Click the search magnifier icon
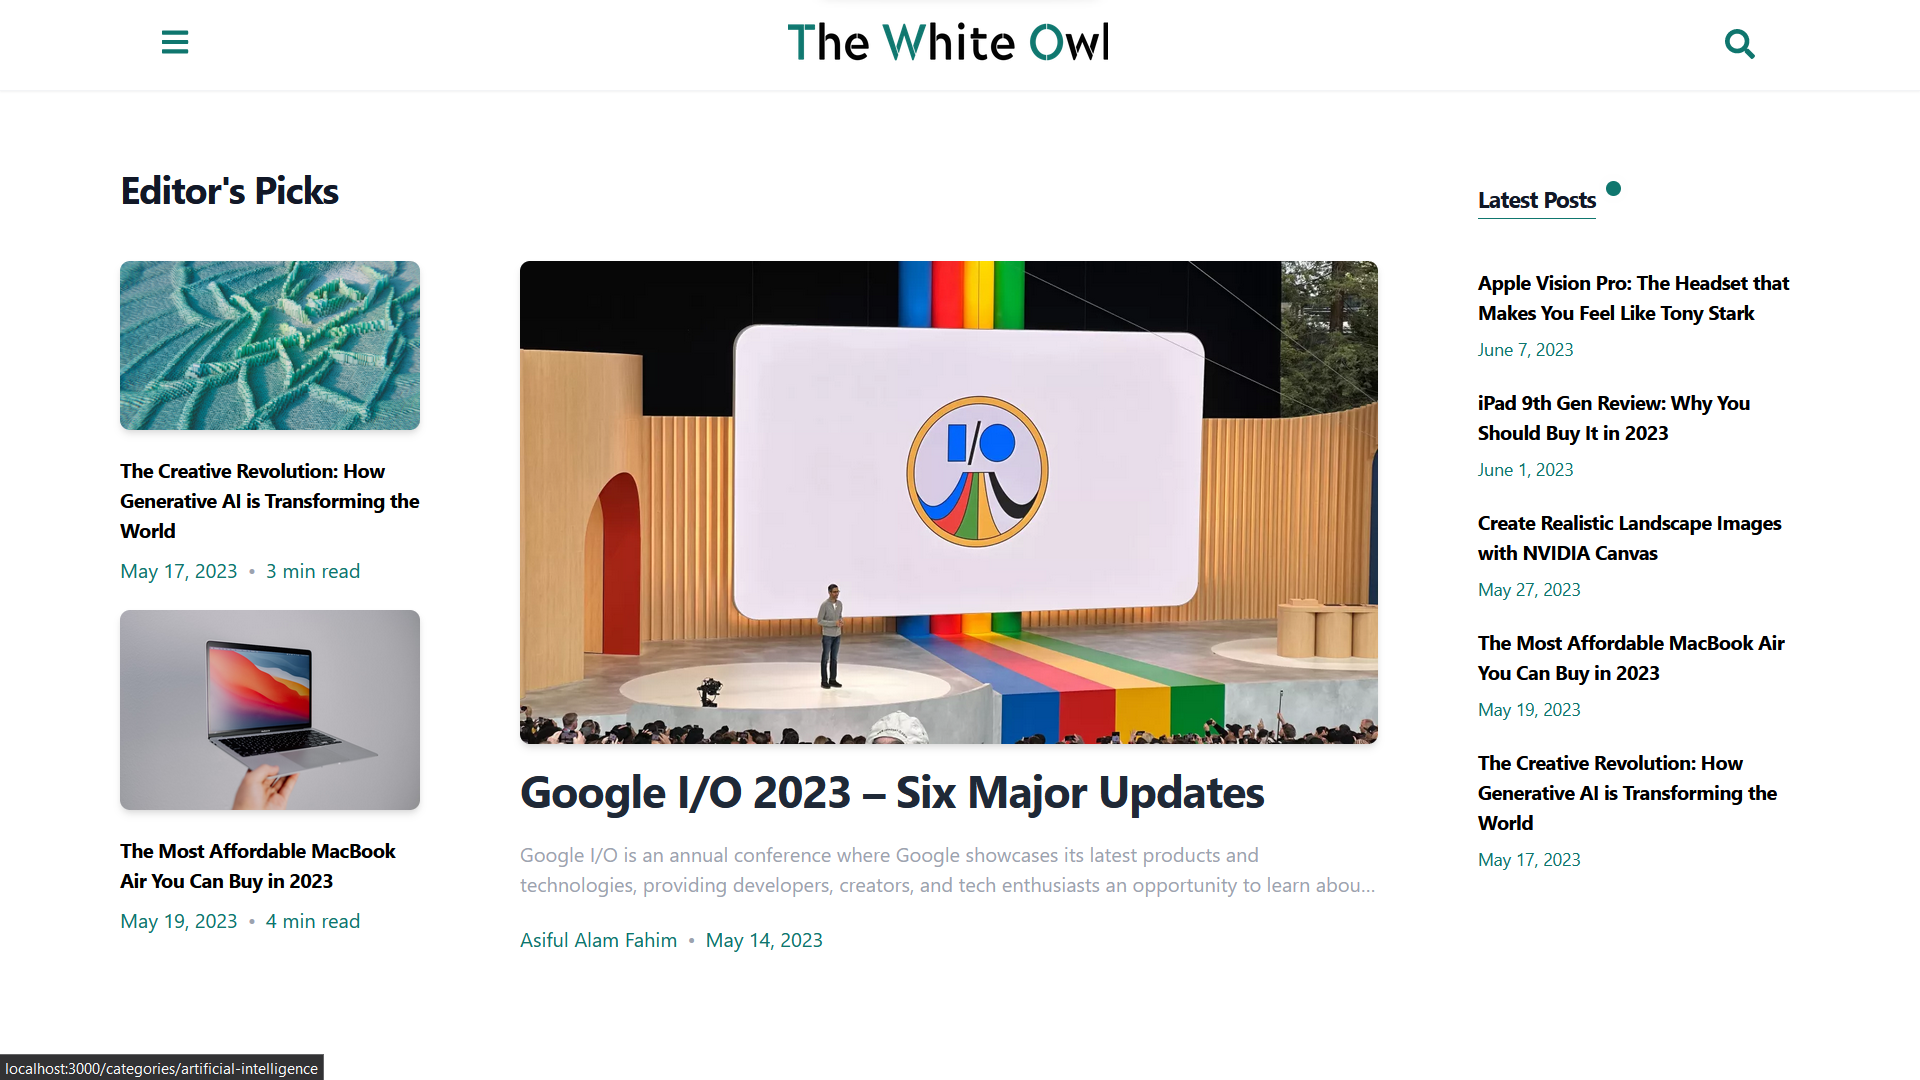Viewport: 1920px width, 1080px height. click(1740, 44)
